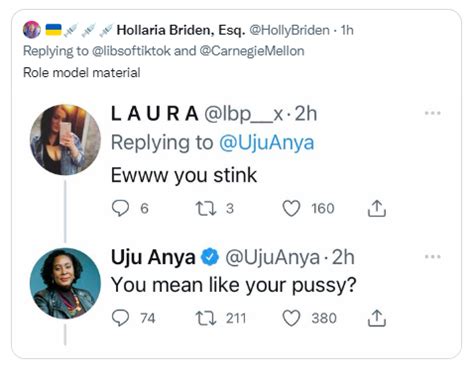This screenshot has width=474, height=368.
Task: Visit @libsoftiktok profile from reply line
Action: pos(131,51)
